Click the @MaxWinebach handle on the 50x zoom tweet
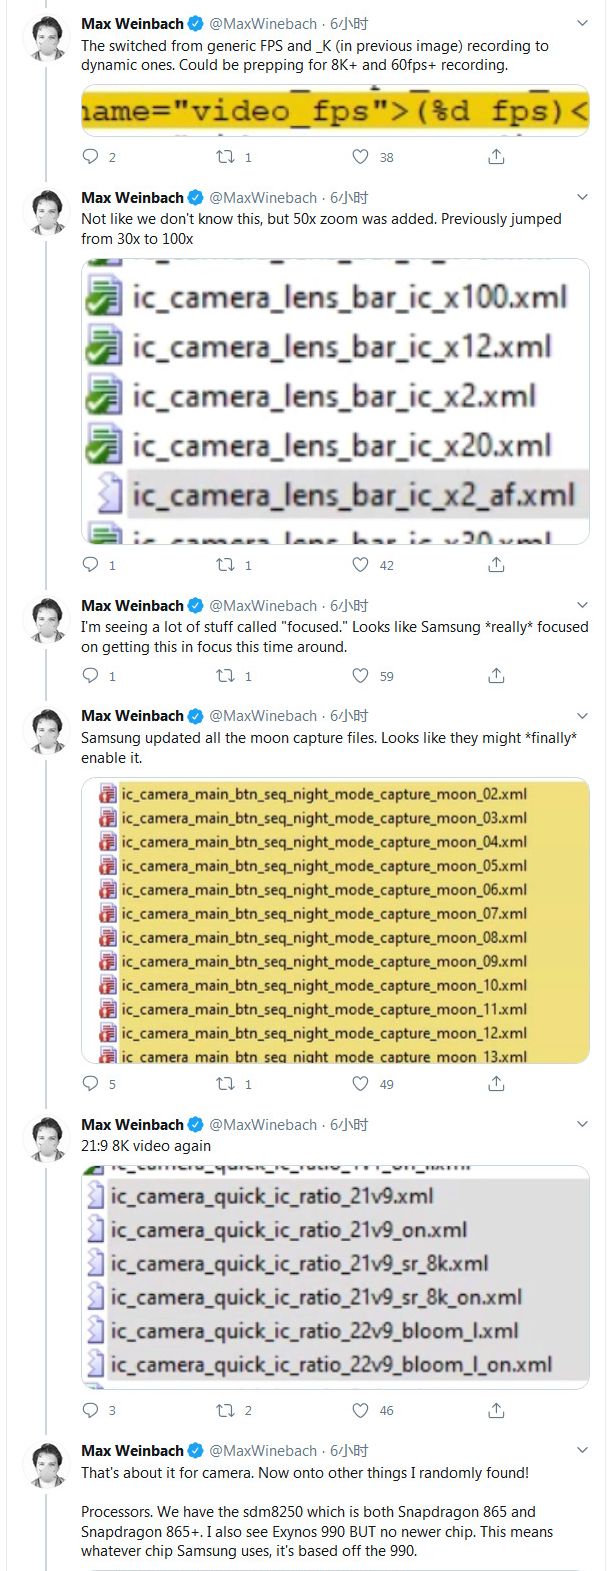Image resolution: width=615 pixels, height=1571 pixels. (263, 198)
